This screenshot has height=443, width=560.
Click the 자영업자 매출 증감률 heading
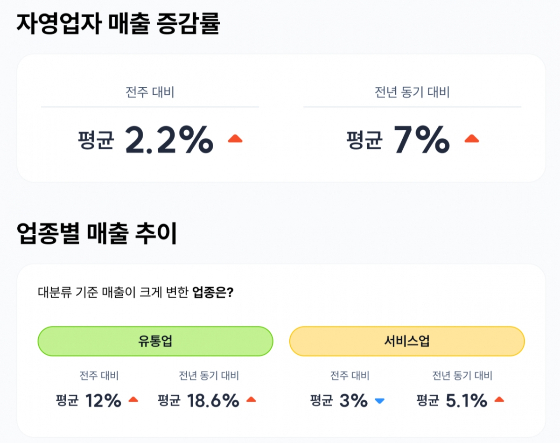[x=118, y=23]
